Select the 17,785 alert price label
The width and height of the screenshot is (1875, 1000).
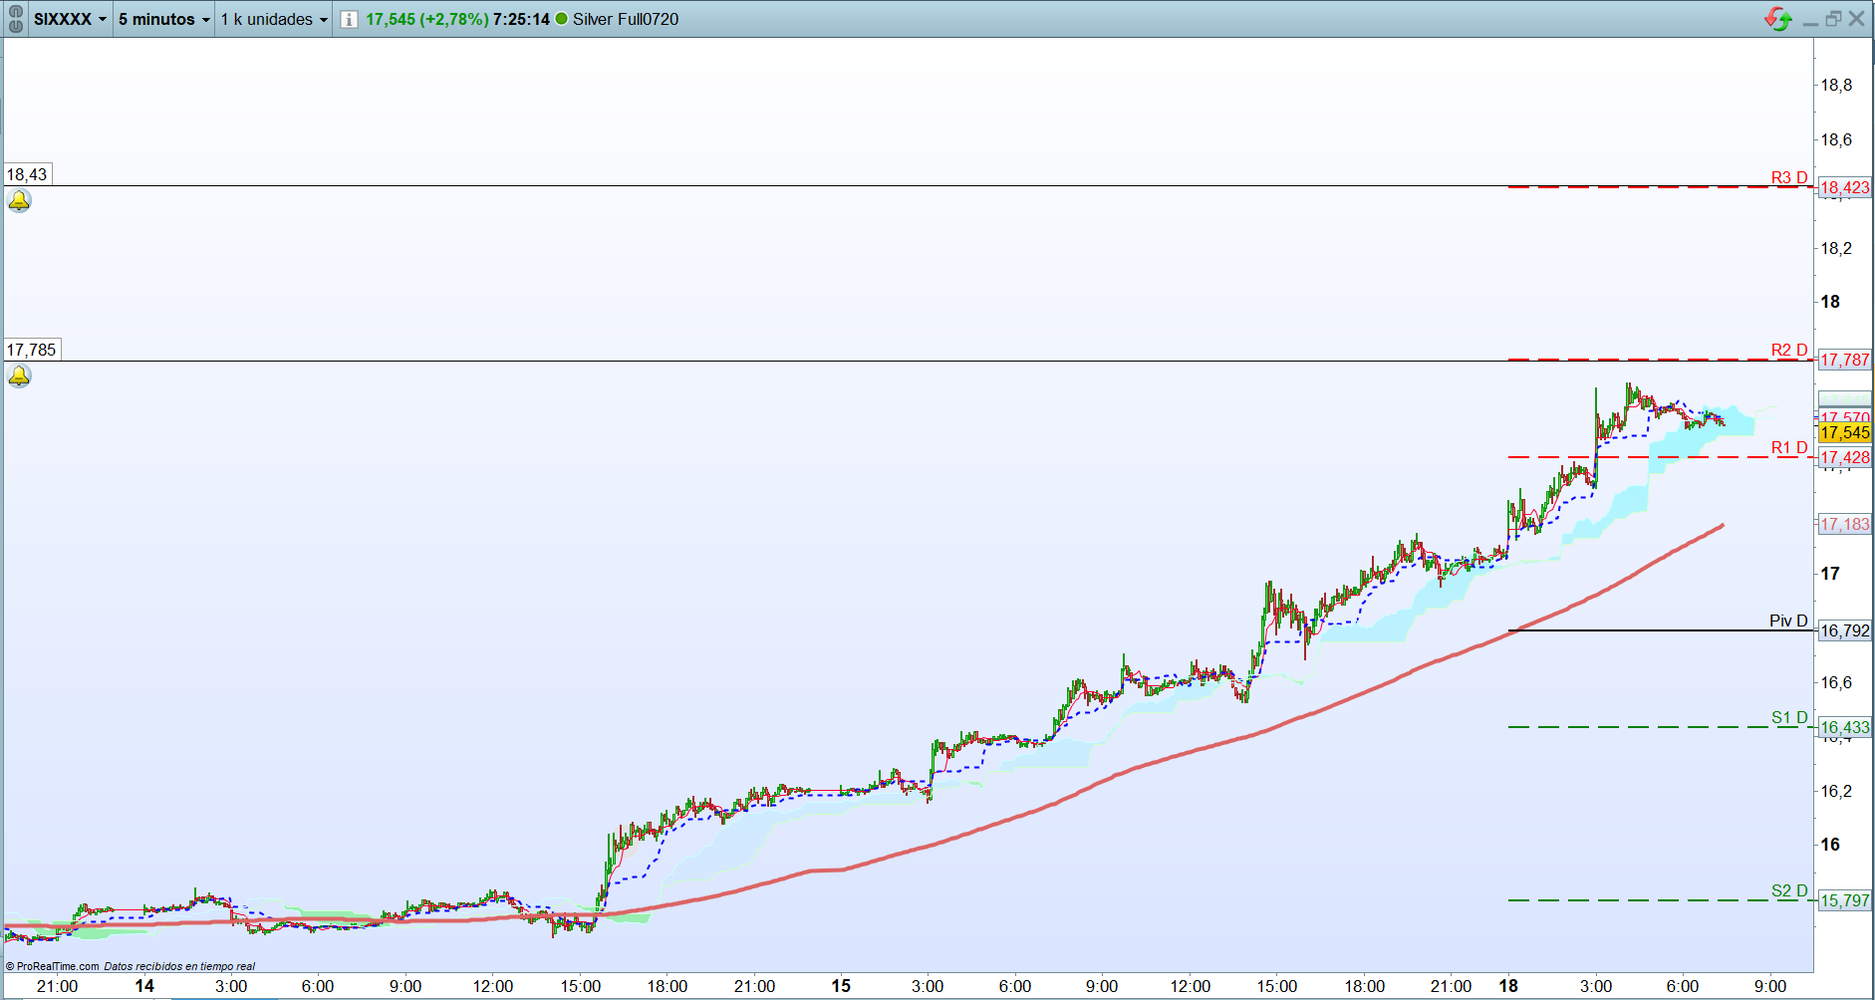32,350
